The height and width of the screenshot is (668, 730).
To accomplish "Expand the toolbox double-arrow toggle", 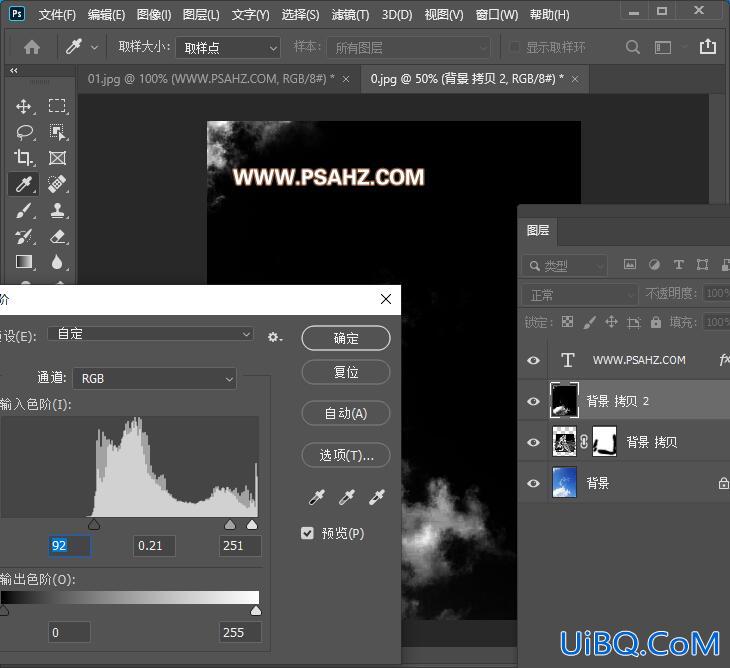I will (14, 71).
